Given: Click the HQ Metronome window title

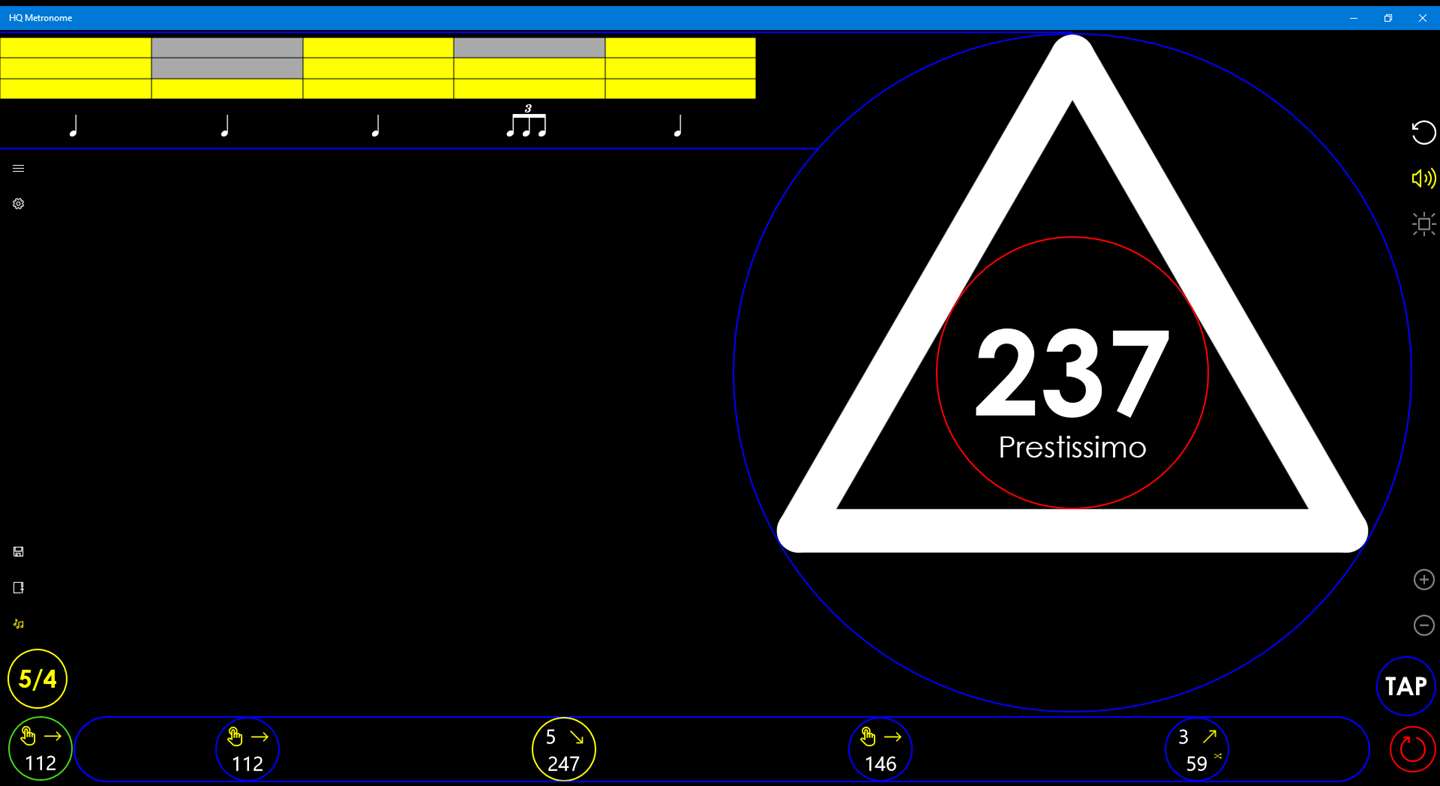Looking at the screenshot, I should (40, 18).
